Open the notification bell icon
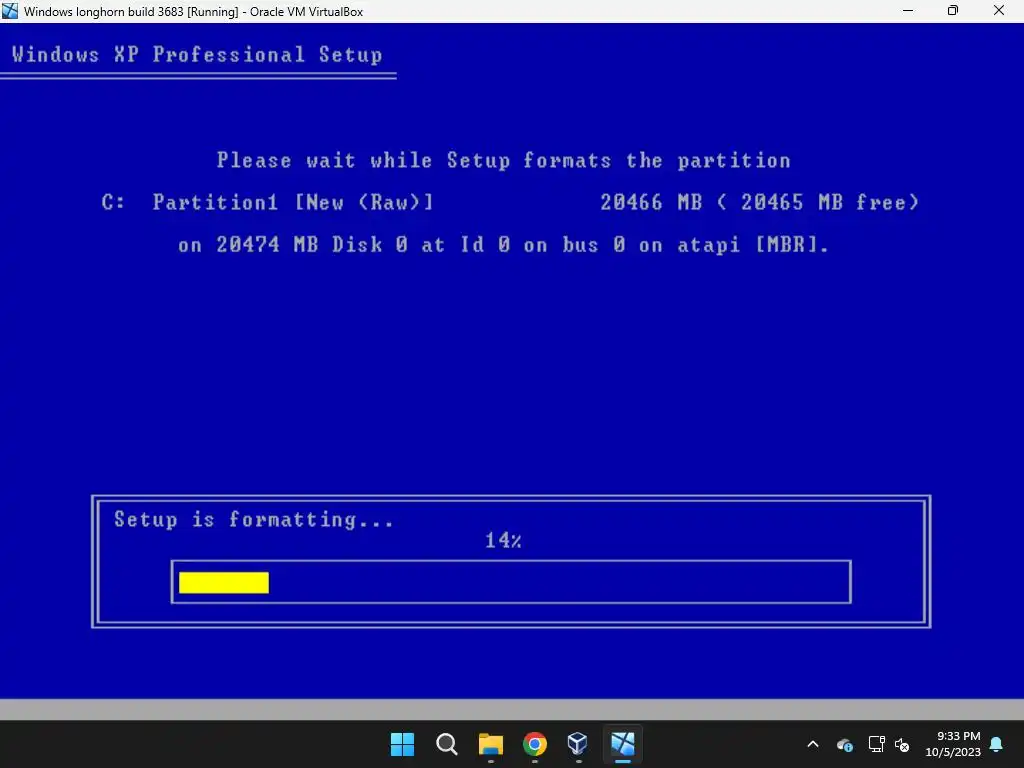Image resolution: width=1024 pixels, height=768 pixels. tap(997, 744)
